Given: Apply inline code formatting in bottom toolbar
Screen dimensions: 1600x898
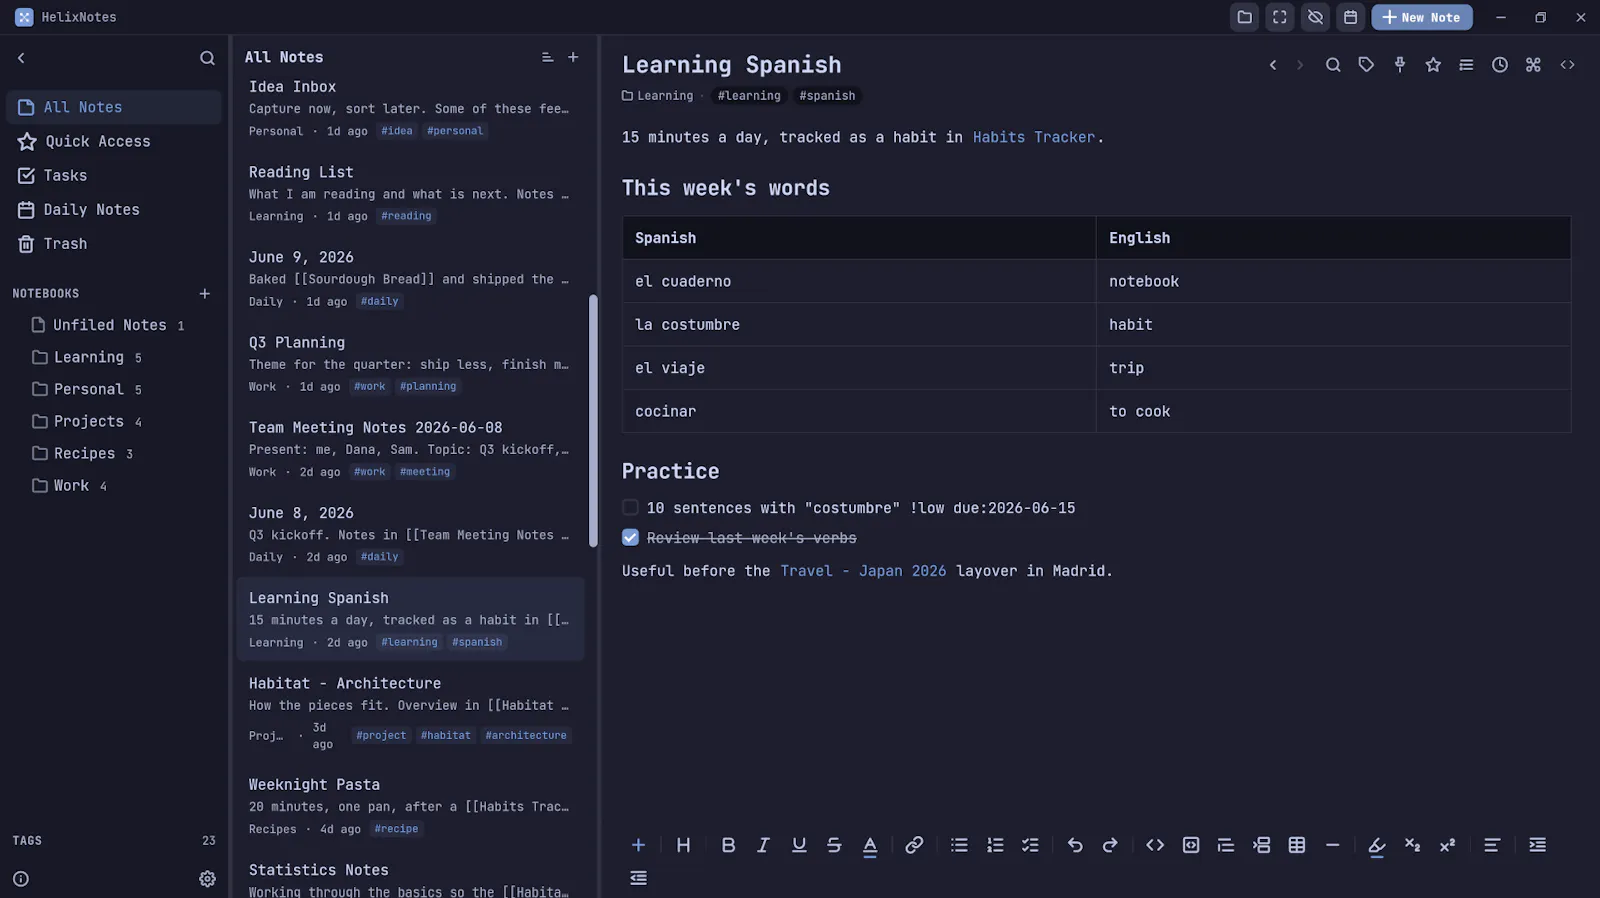Looking at the screenshot, I should 1155,845.
